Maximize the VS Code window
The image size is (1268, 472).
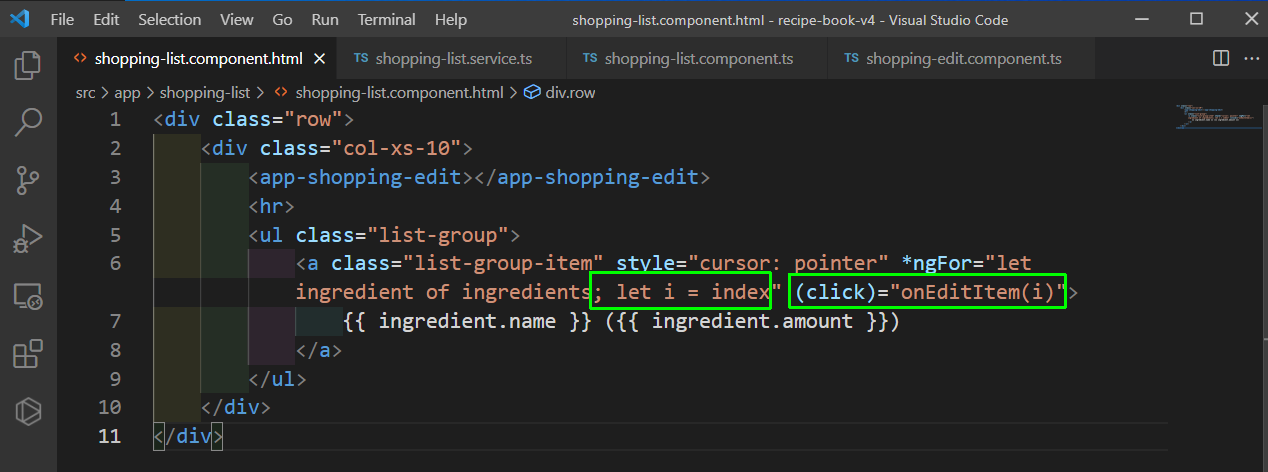[1196, 20]
